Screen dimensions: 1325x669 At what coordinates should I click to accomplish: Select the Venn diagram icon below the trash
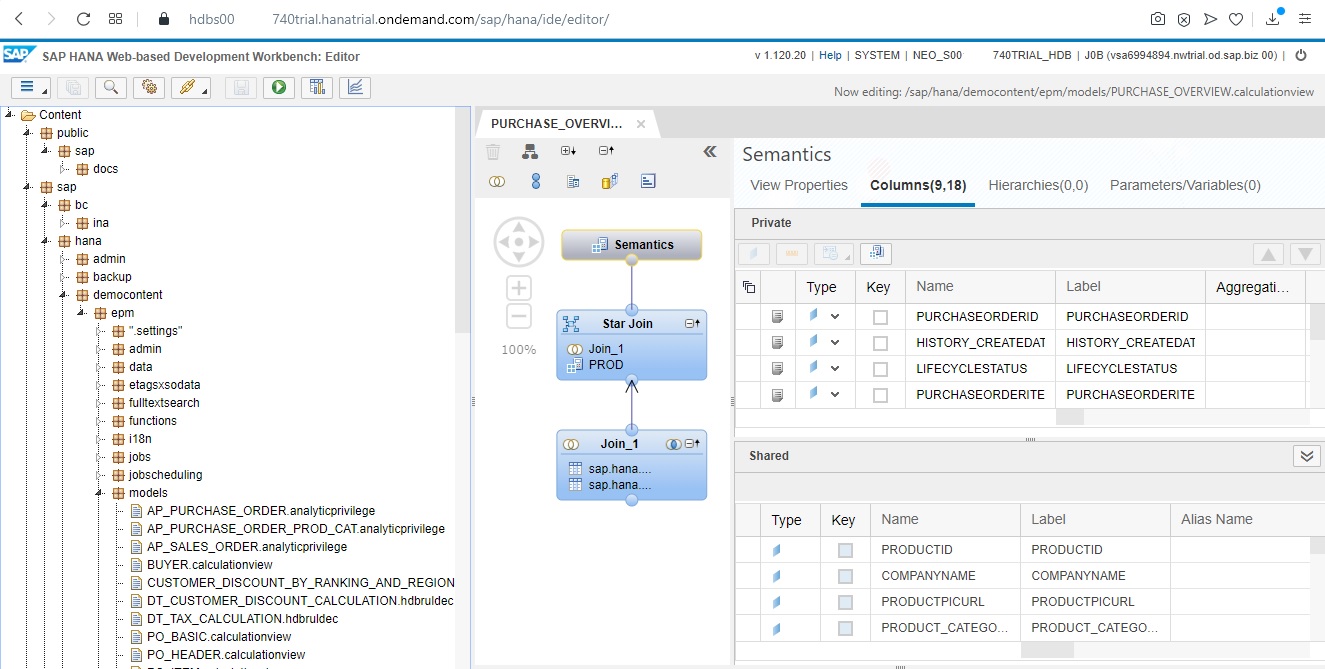[497, 180]
